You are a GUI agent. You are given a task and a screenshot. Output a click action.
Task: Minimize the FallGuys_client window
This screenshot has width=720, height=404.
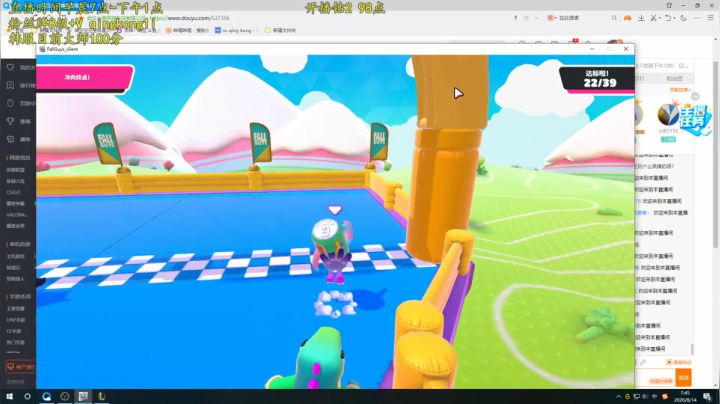[592, 49]
